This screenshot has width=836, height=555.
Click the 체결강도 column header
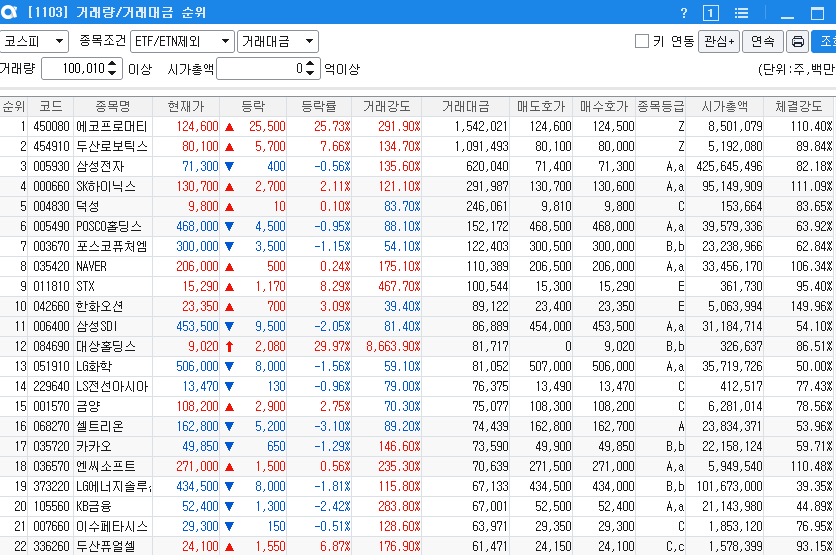798,107
